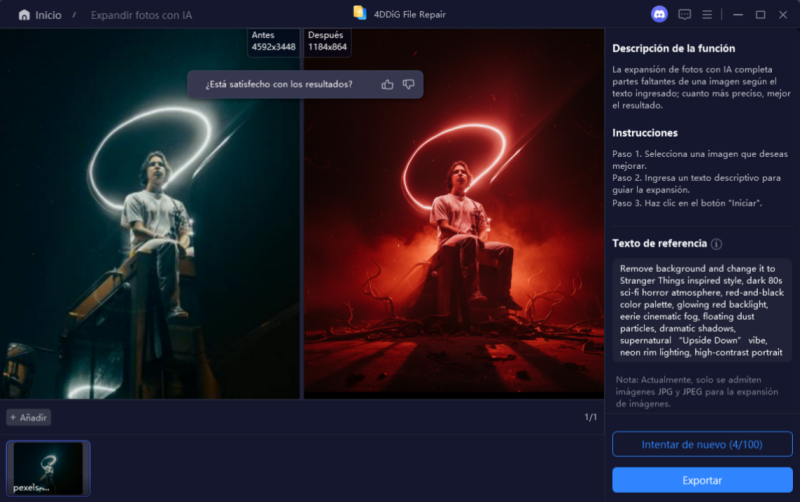Open the feedback chat icon

pos(684,14)
